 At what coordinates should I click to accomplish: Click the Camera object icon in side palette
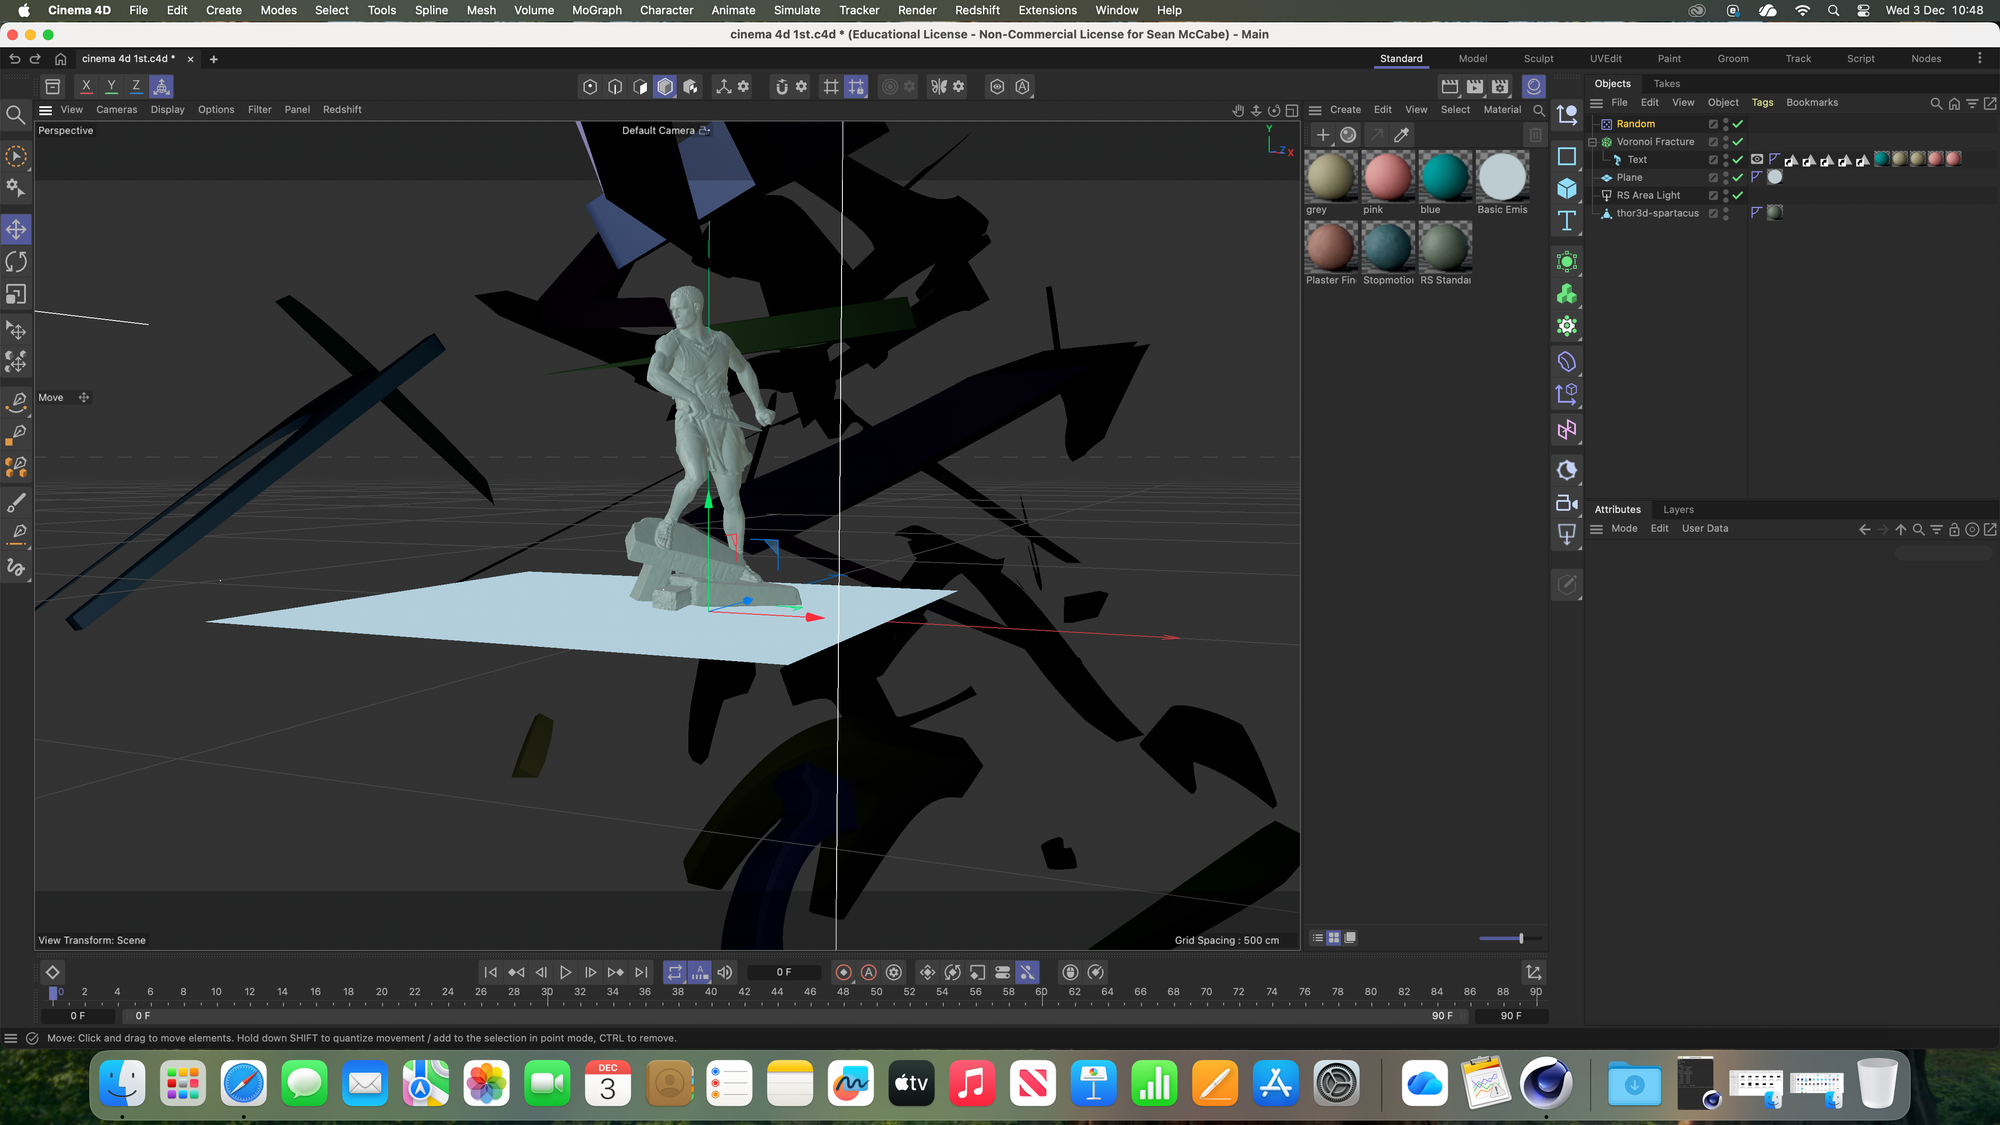coord(1567,503)
